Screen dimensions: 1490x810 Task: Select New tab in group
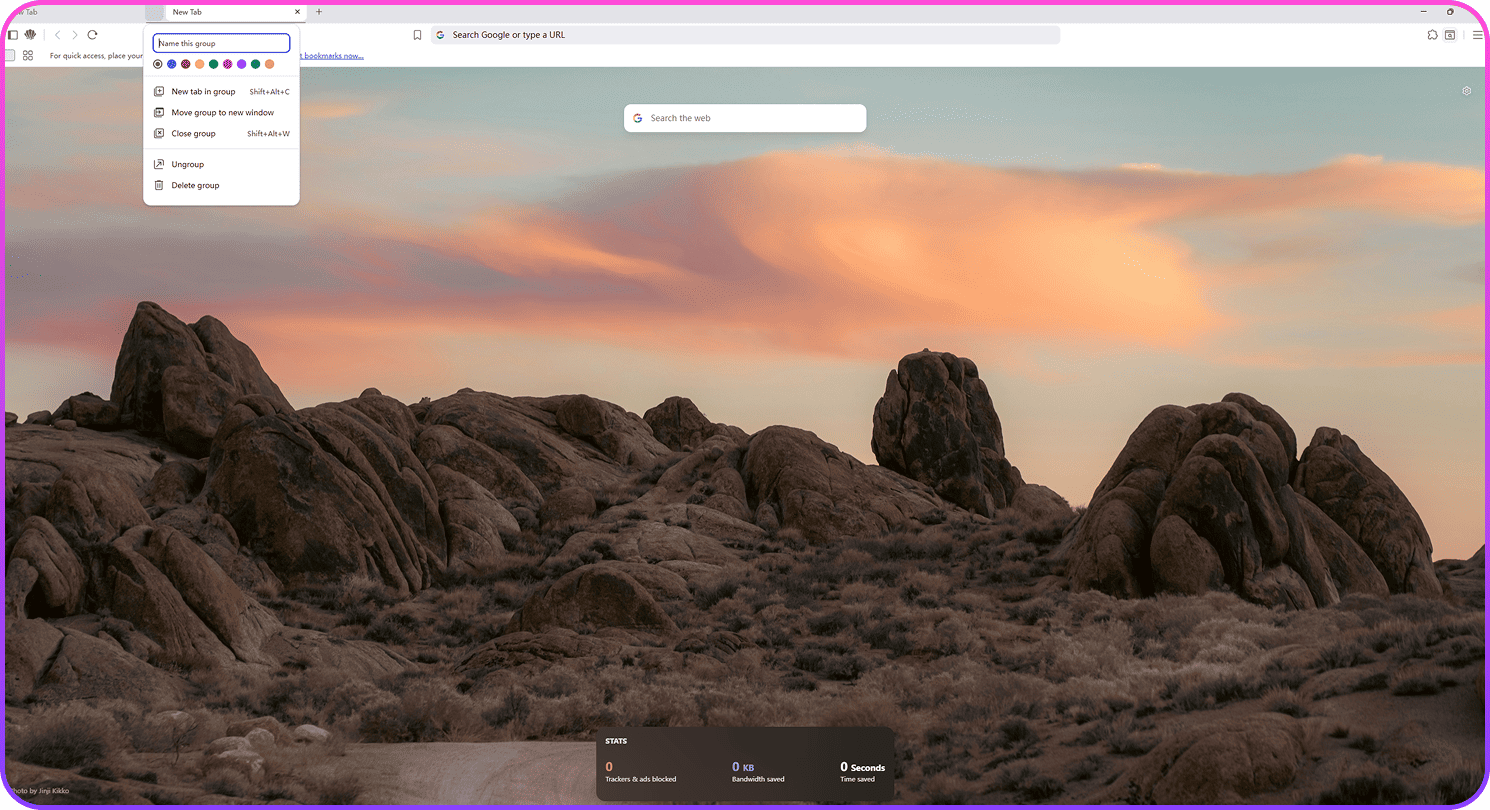tap(203, 92)
